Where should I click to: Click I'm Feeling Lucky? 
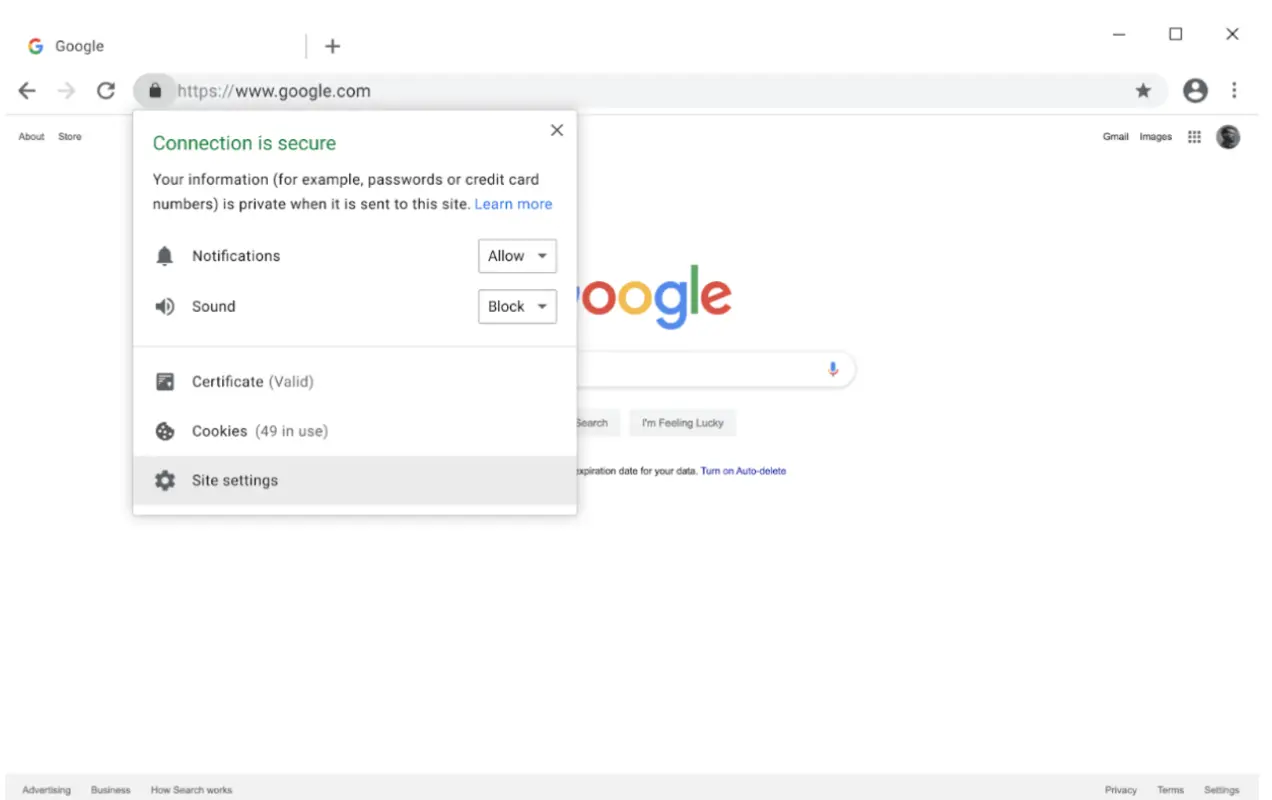[x=682, y=422]
